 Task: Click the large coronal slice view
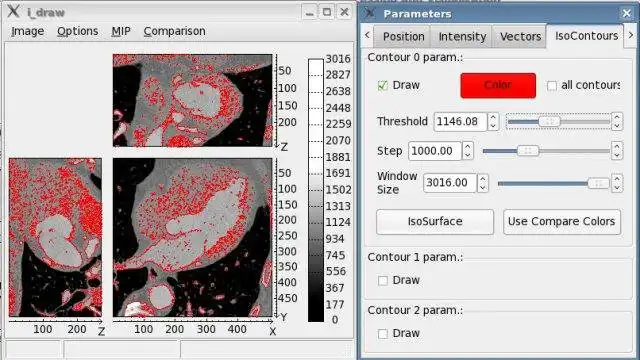193,237
